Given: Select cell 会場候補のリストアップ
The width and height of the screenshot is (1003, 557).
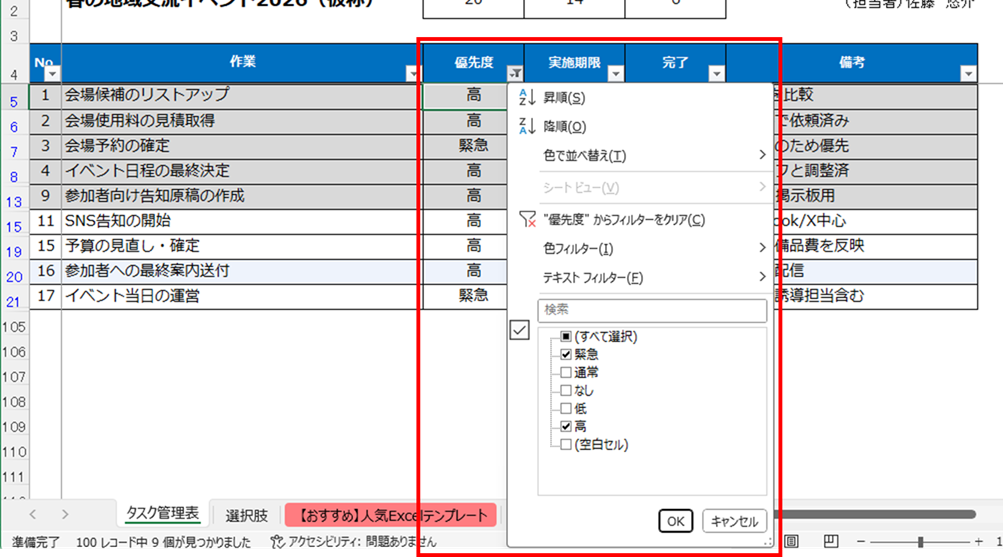Looking at the screenshot, I should coord(242,95).
